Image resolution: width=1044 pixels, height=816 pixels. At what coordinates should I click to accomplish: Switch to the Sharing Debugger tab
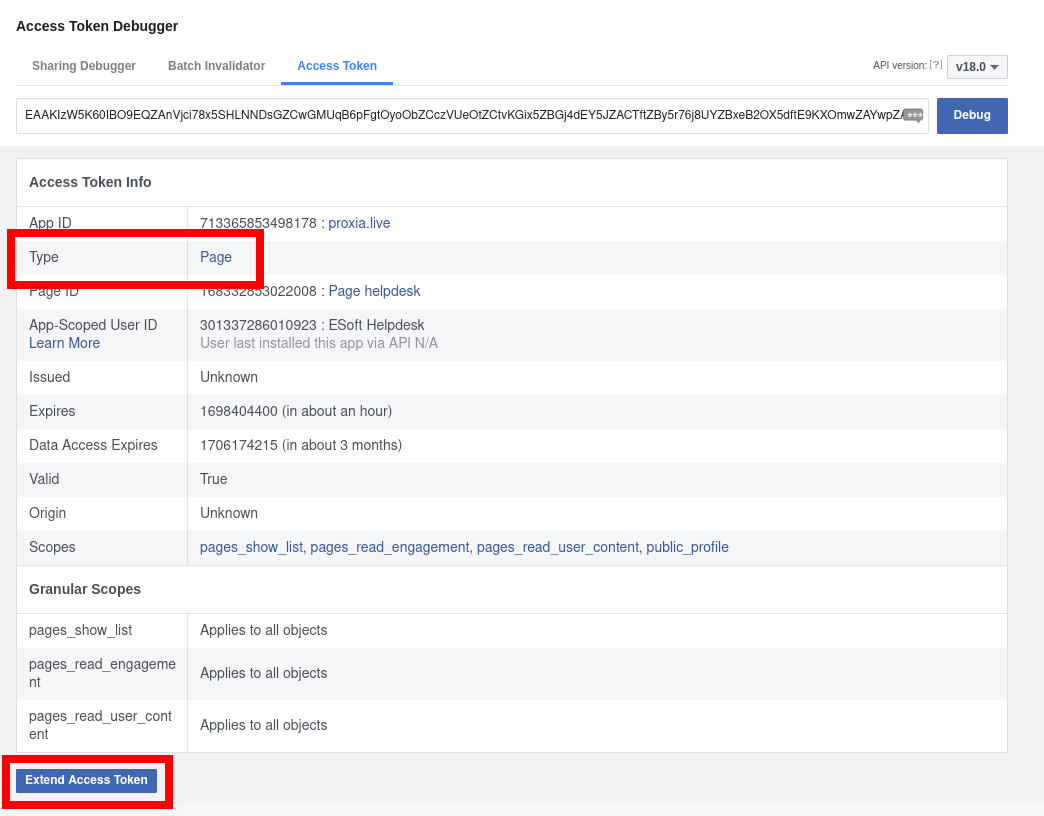tap(84, 66)
